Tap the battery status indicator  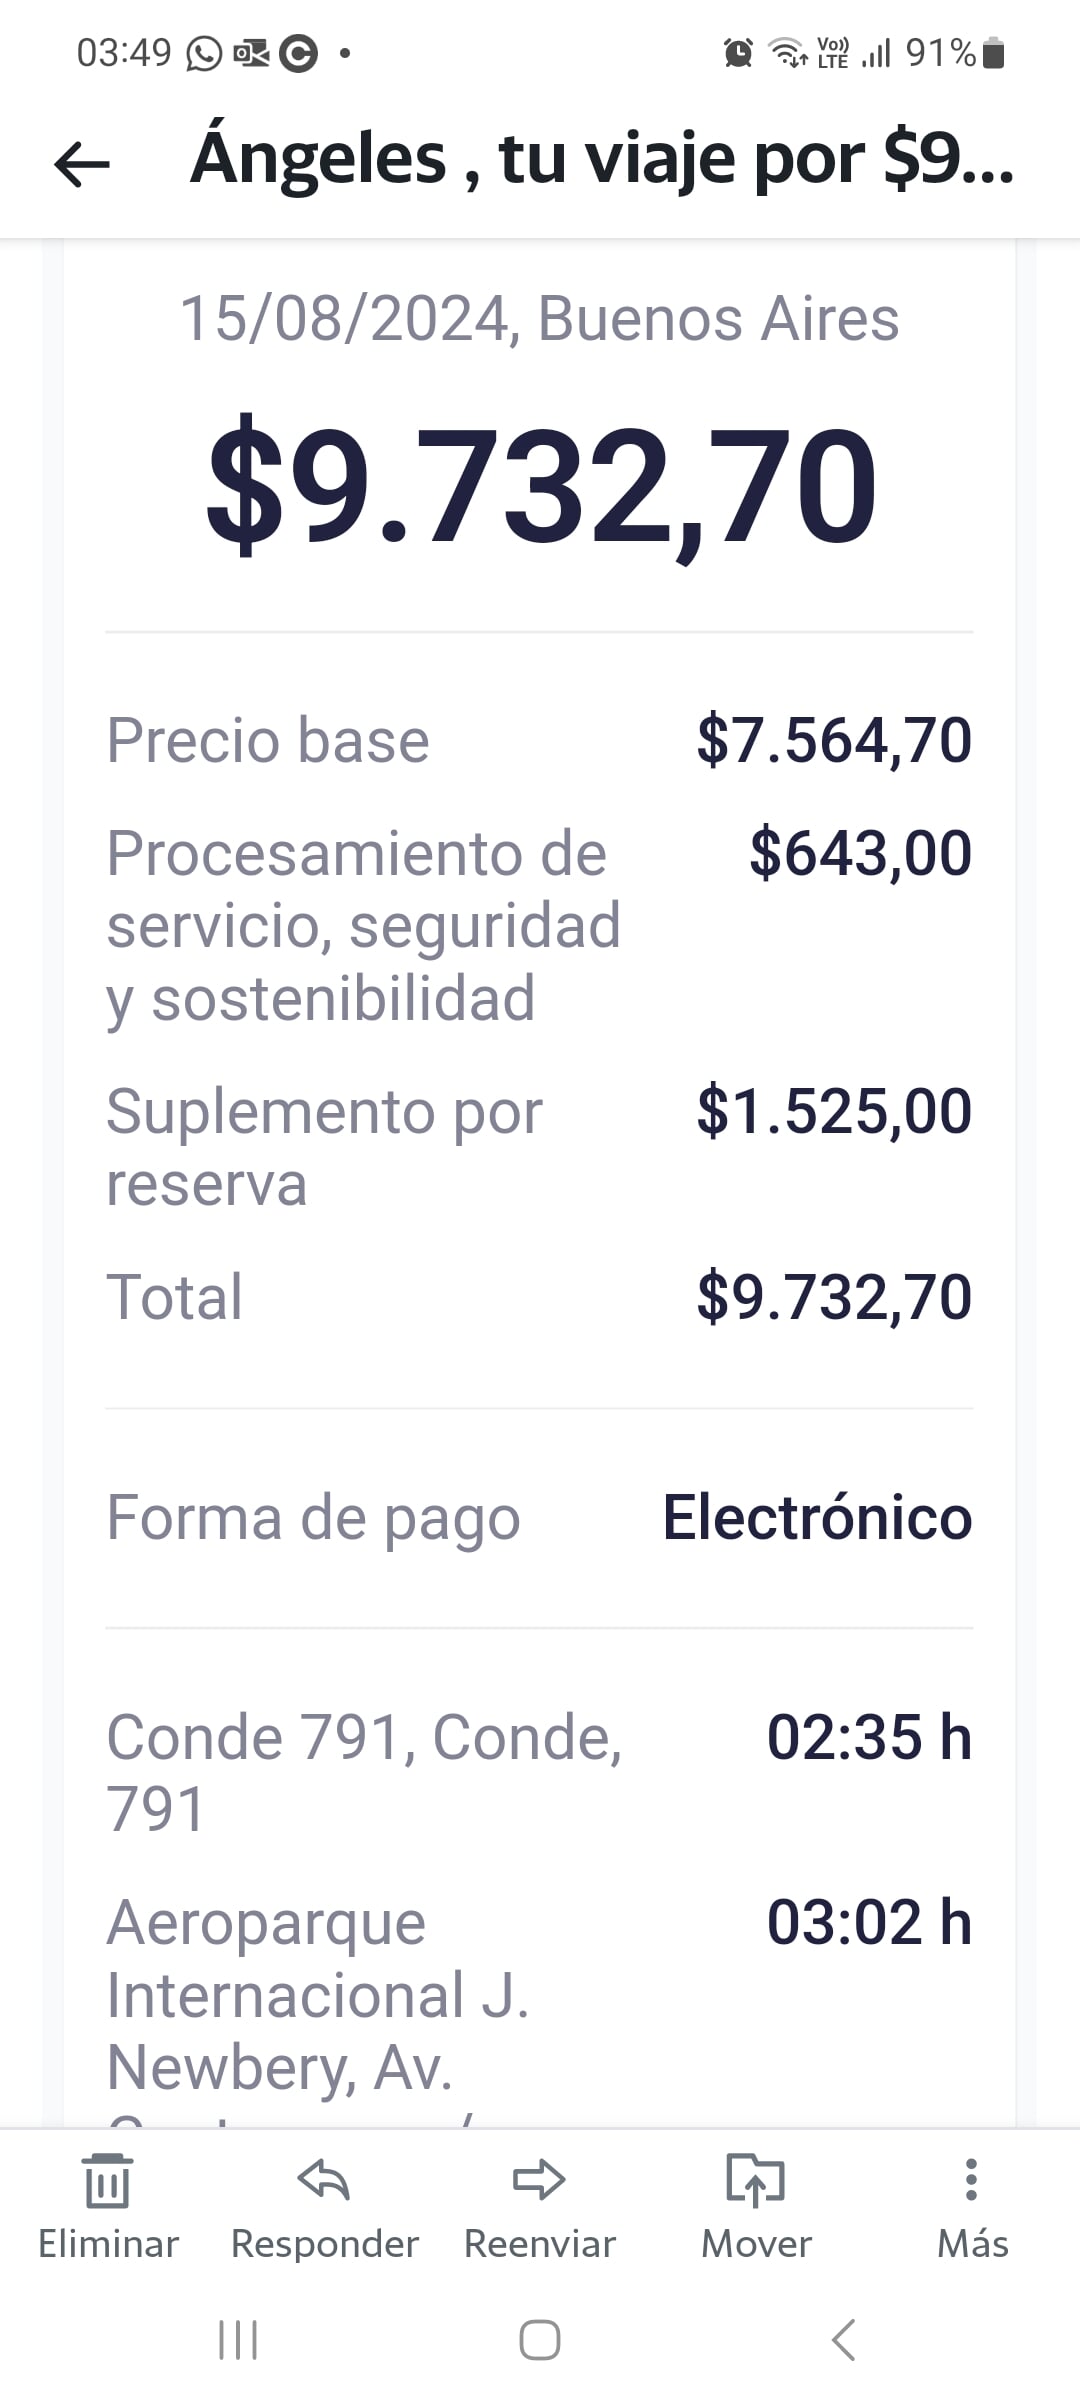pyautogui.click(x=993, y=53)
